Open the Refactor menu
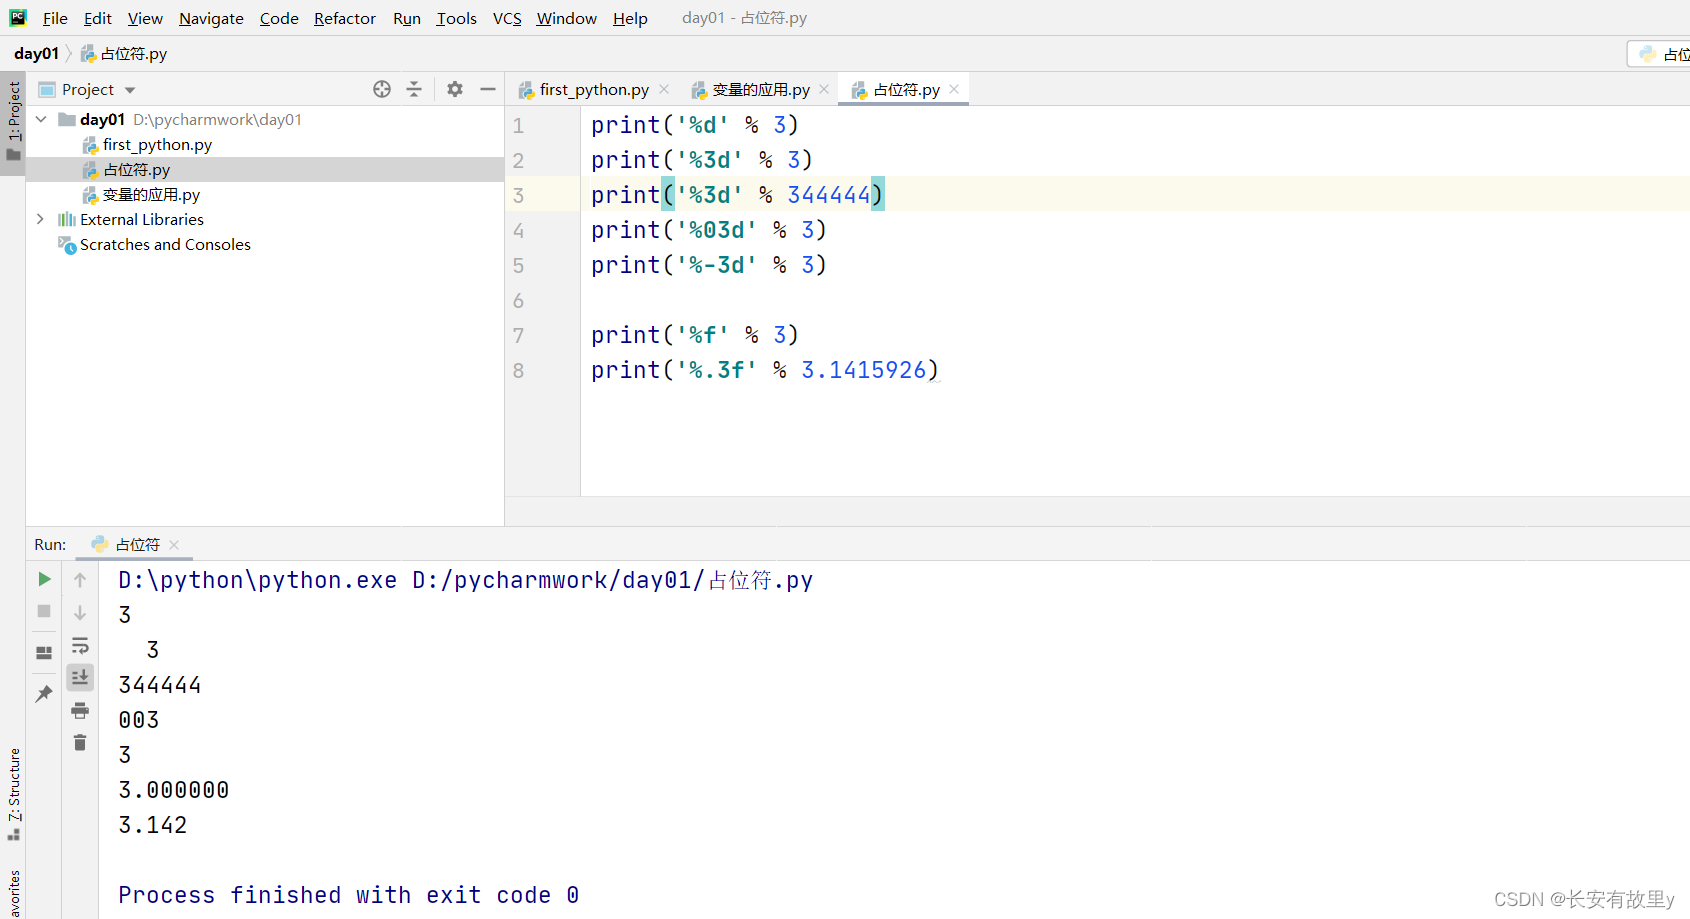1690x919 pixels. point(345,18)
